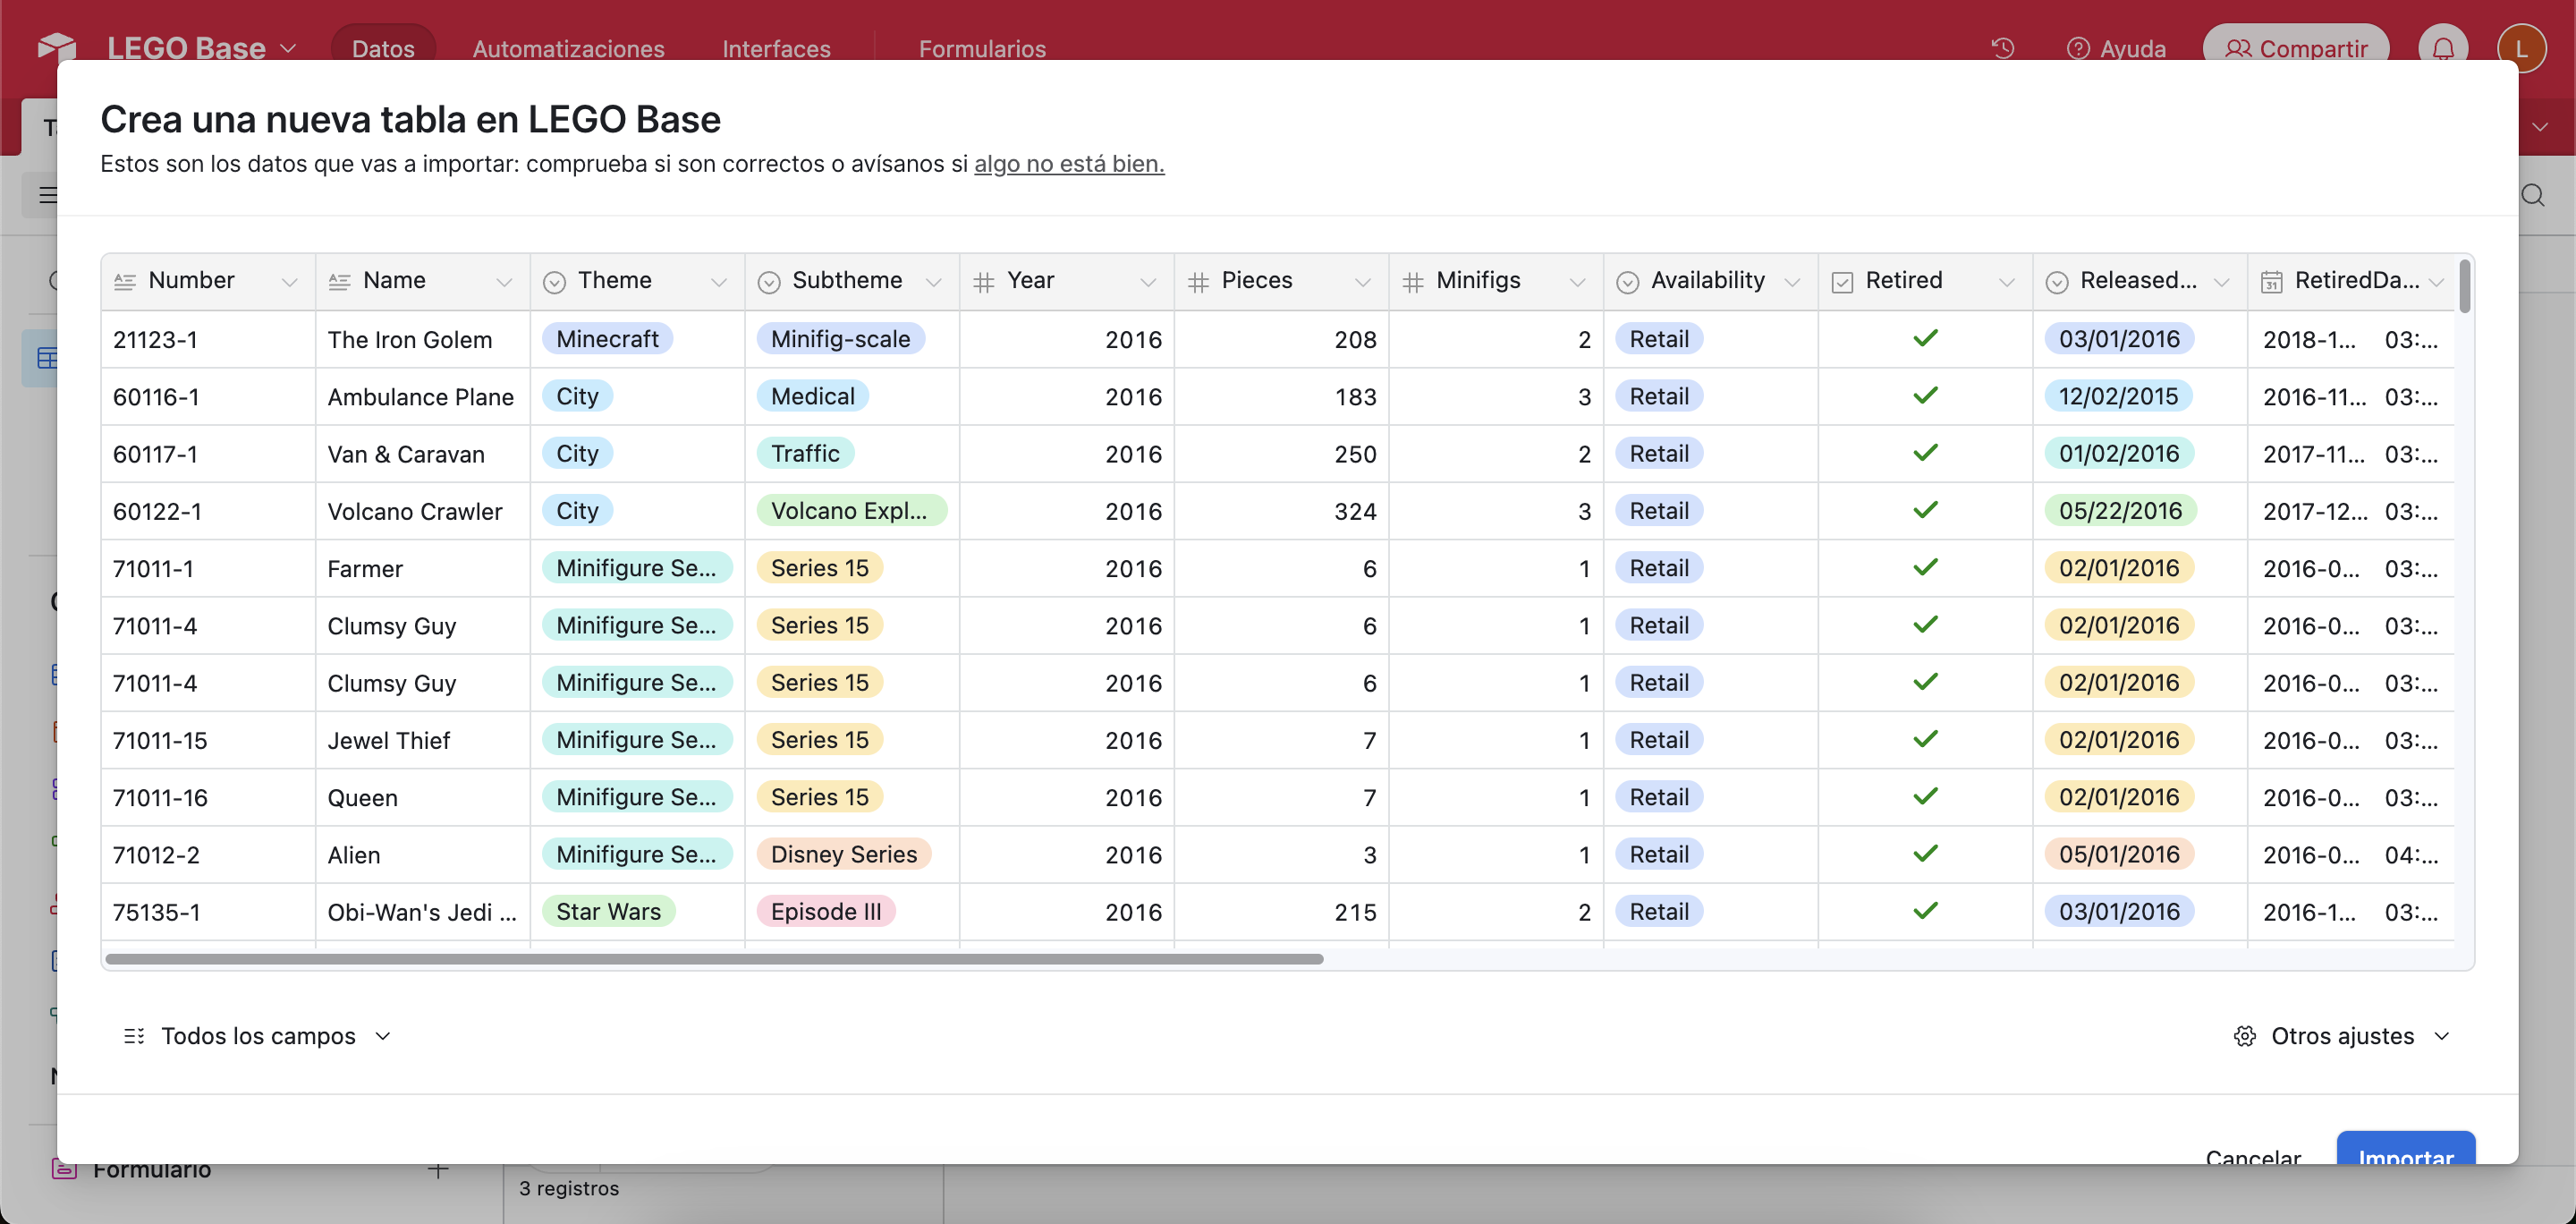Viewport: 2576px width, 1224px height.
Task: Click the RetiredDate calendar field icon
Action: pos(2271,282)
